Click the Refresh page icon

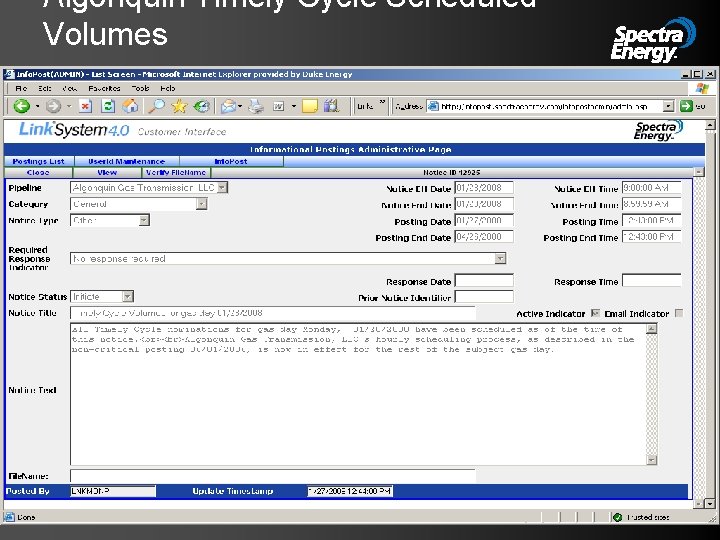pyautogui.click(x=108, y=107)
